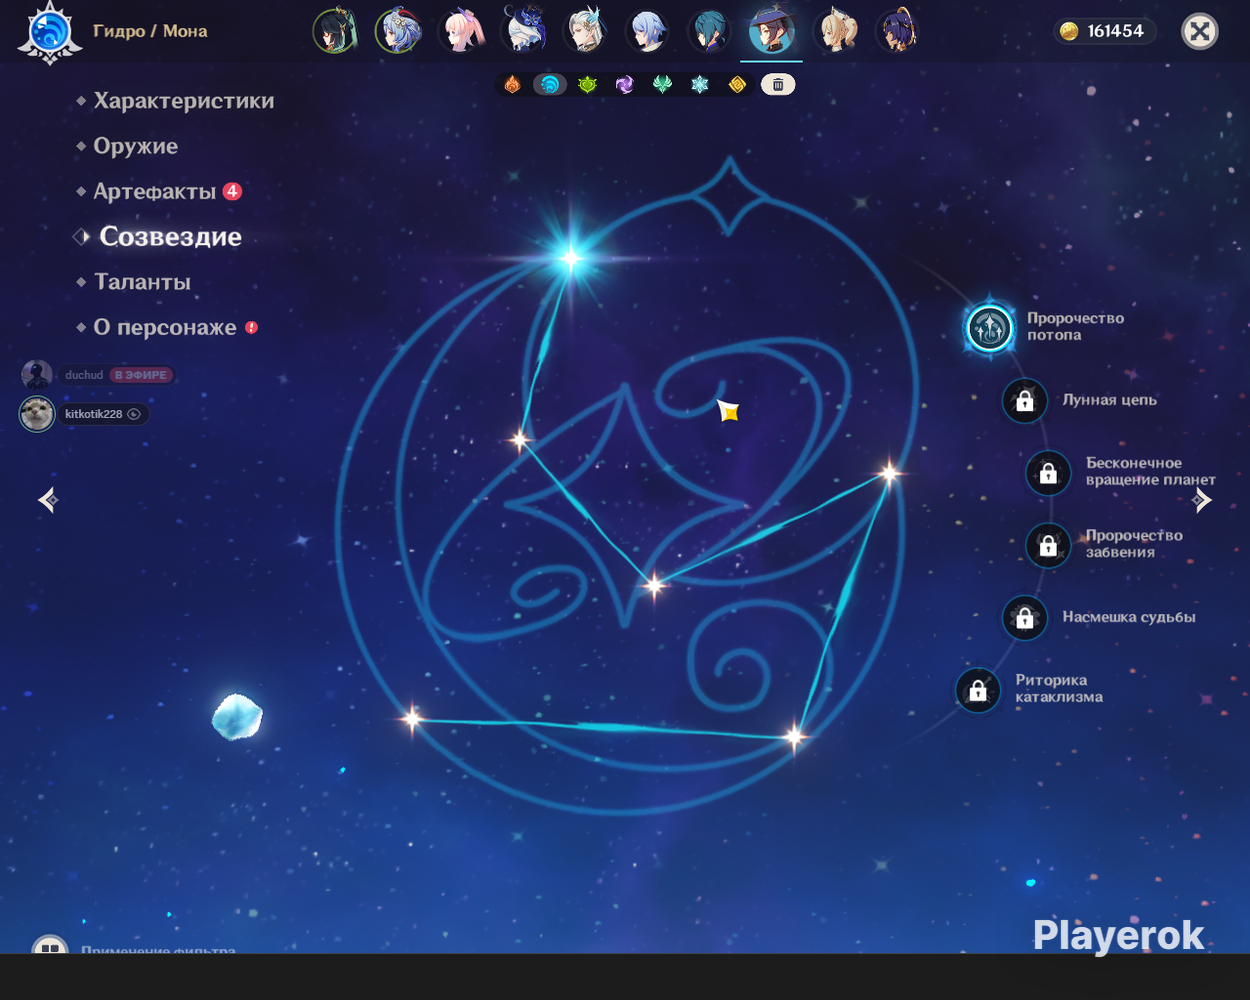Filter characters by Electro element
Viewport: 1250px width, 1000px height.
pyautogui.click(x=625, y=85)
